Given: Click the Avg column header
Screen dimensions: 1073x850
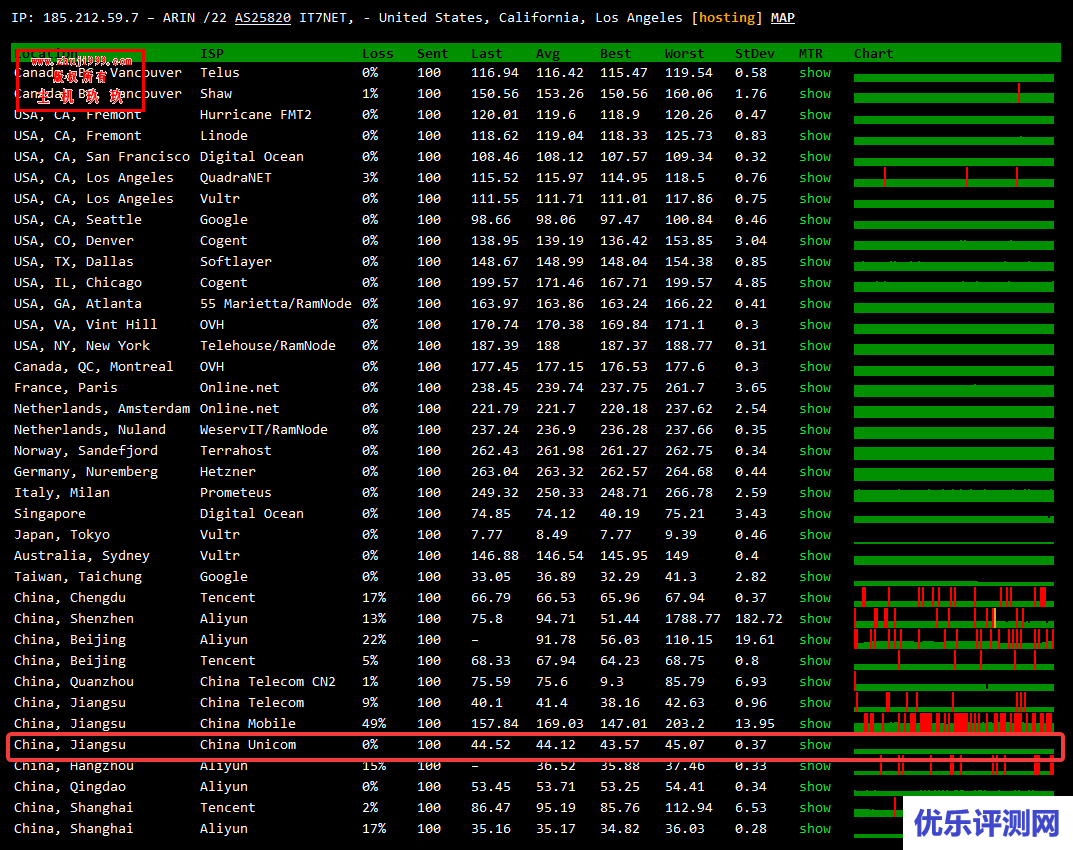Looking at the screenshot, I should coord(548,53).
